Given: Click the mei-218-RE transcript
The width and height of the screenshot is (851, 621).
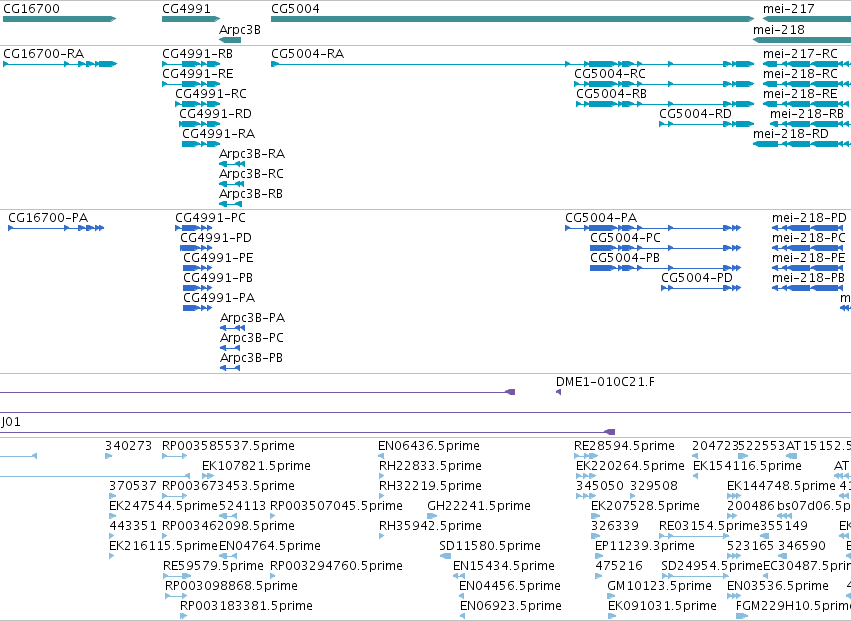Looking at the screenshot, I should pos(806,104).
